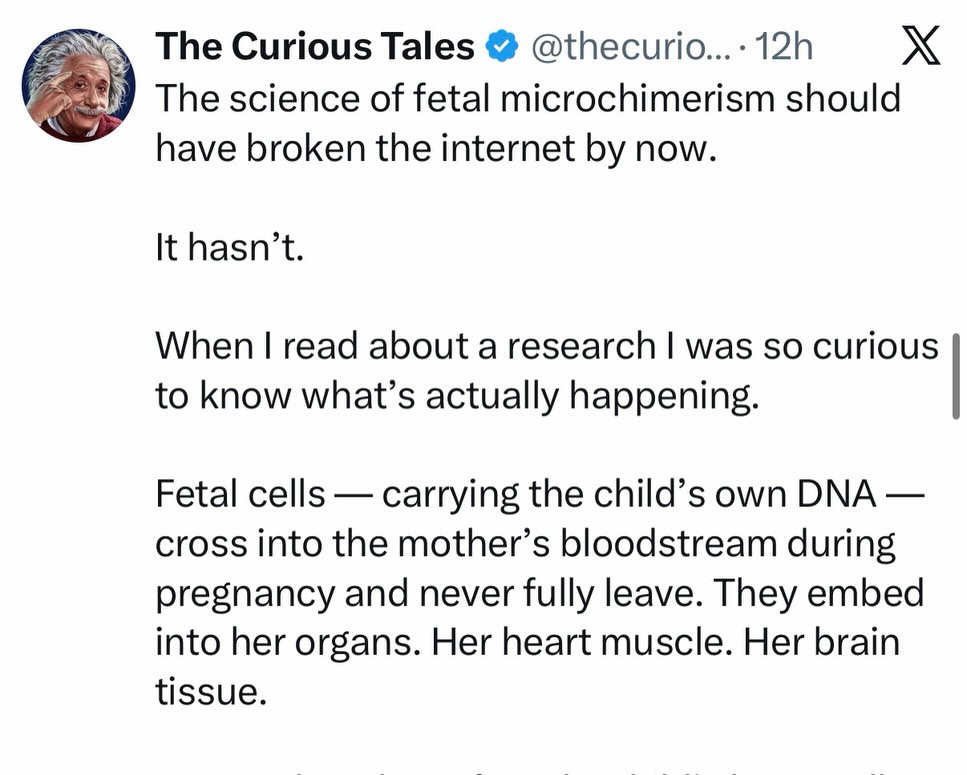Open the 12h timestamp link
The image size is (967, 775).
point(785,46)
